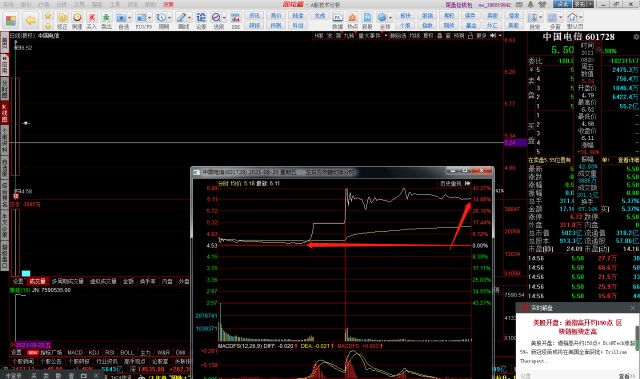
Task: Toggle the lock icon in chart toolbar
Action: tap(470, 36)
